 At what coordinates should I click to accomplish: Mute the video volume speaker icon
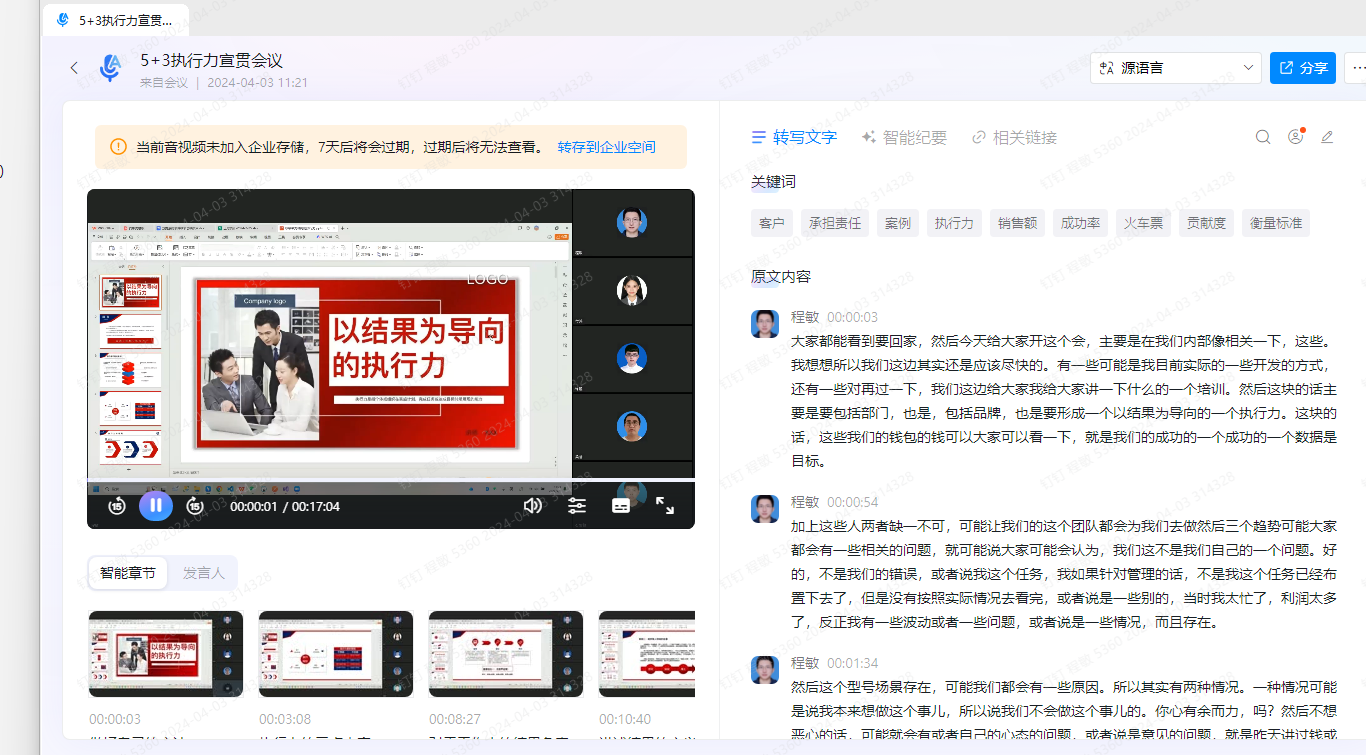tap(532, 506)
